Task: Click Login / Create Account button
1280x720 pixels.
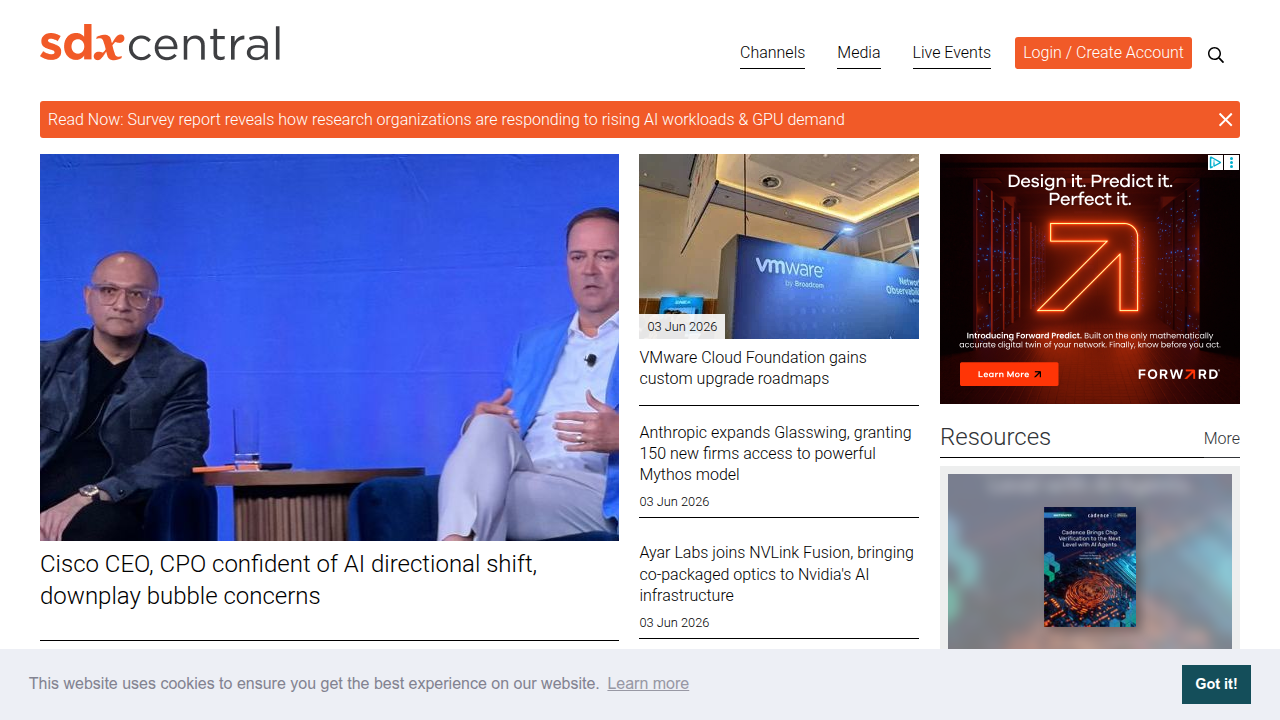Action: click(1103, 53)
